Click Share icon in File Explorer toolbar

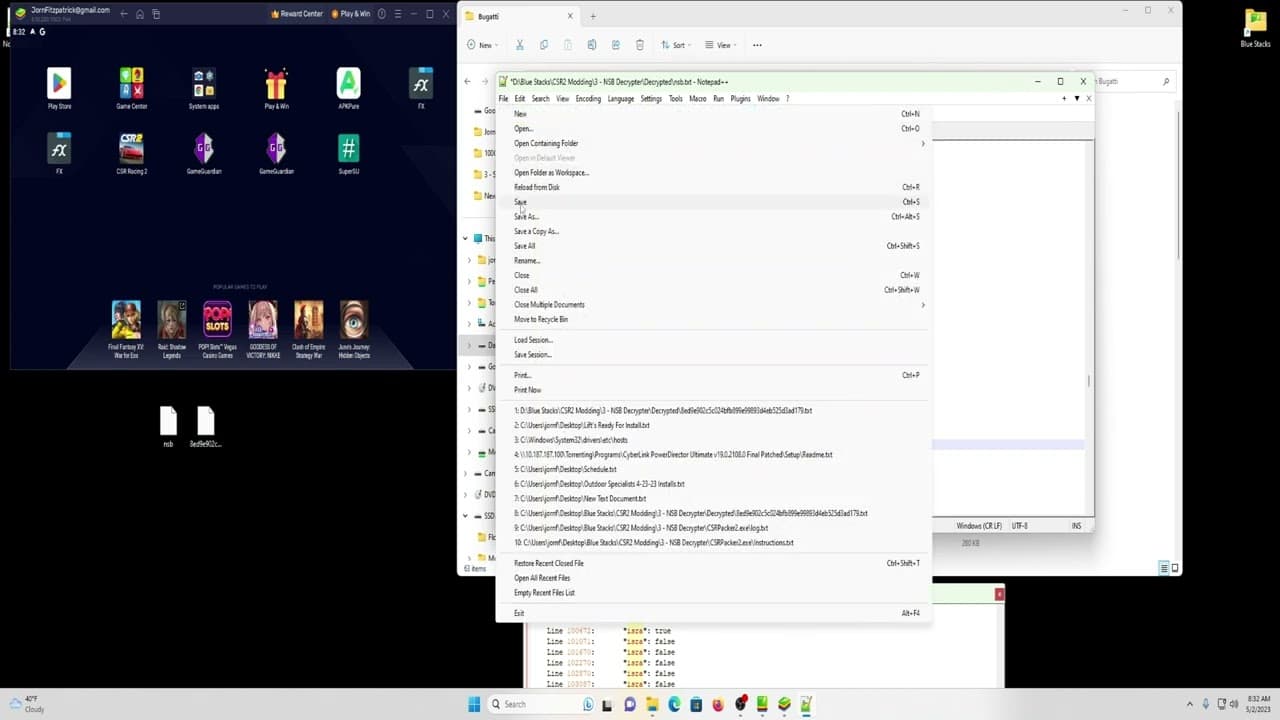[x=615, y=45]
